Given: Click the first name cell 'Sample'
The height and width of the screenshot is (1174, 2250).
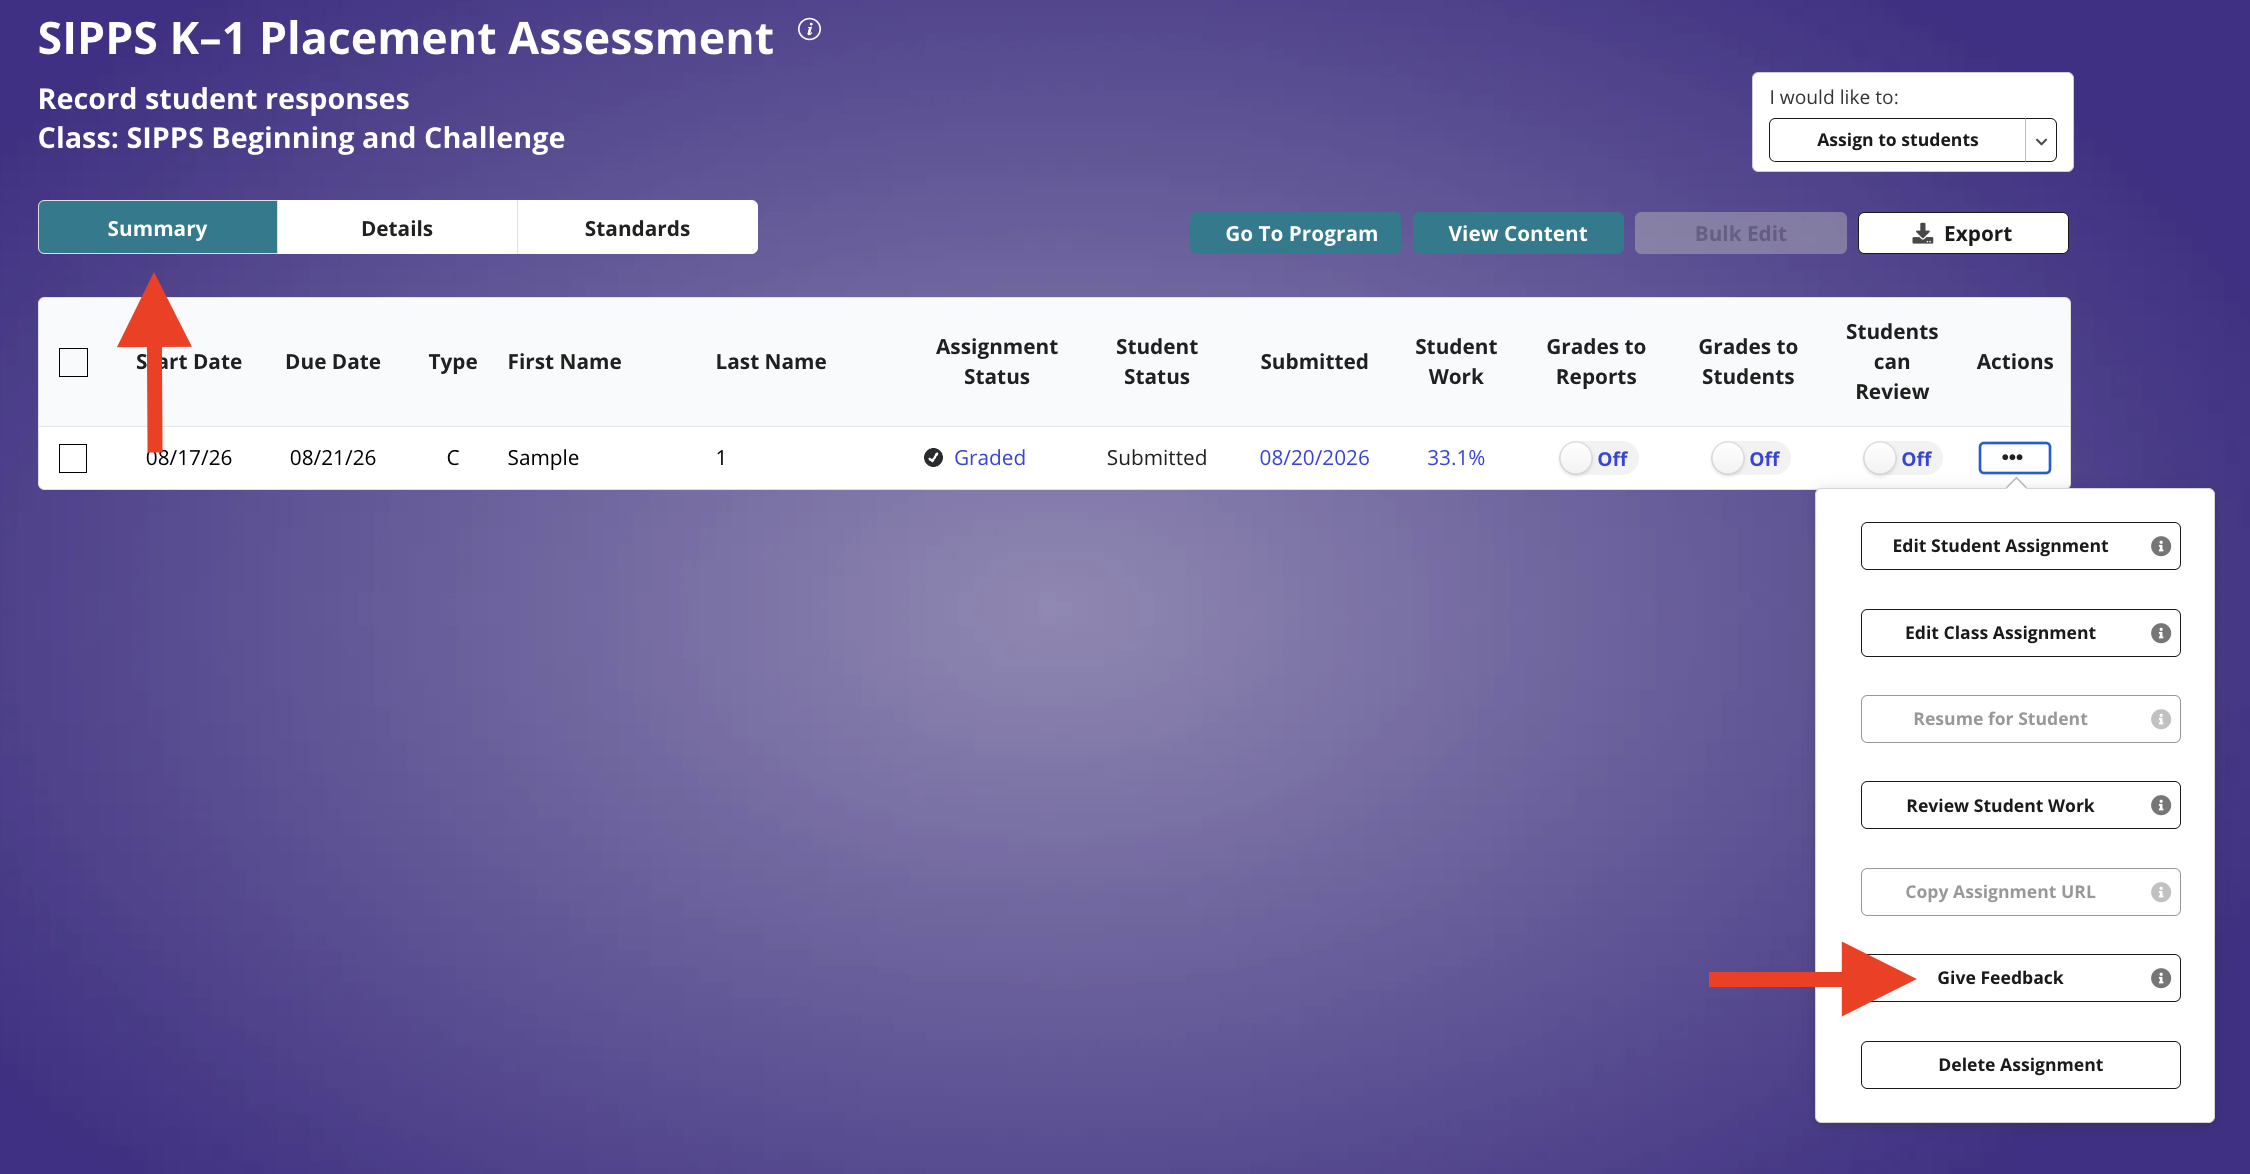Looking at the screenshot, I should coord(543,458).
